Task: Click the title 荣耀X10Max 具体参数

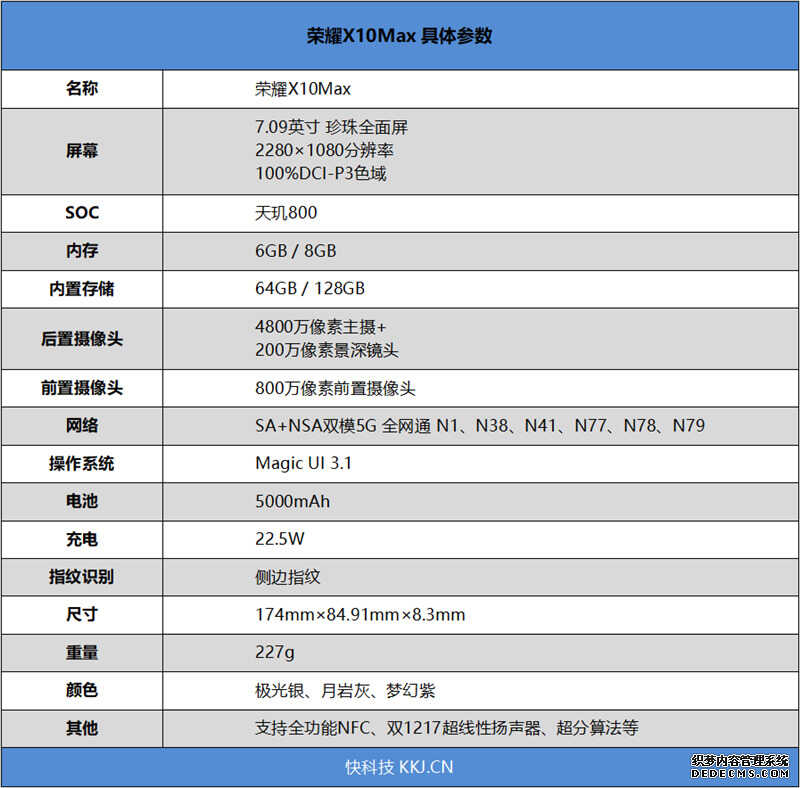Action: pos(399,36)
